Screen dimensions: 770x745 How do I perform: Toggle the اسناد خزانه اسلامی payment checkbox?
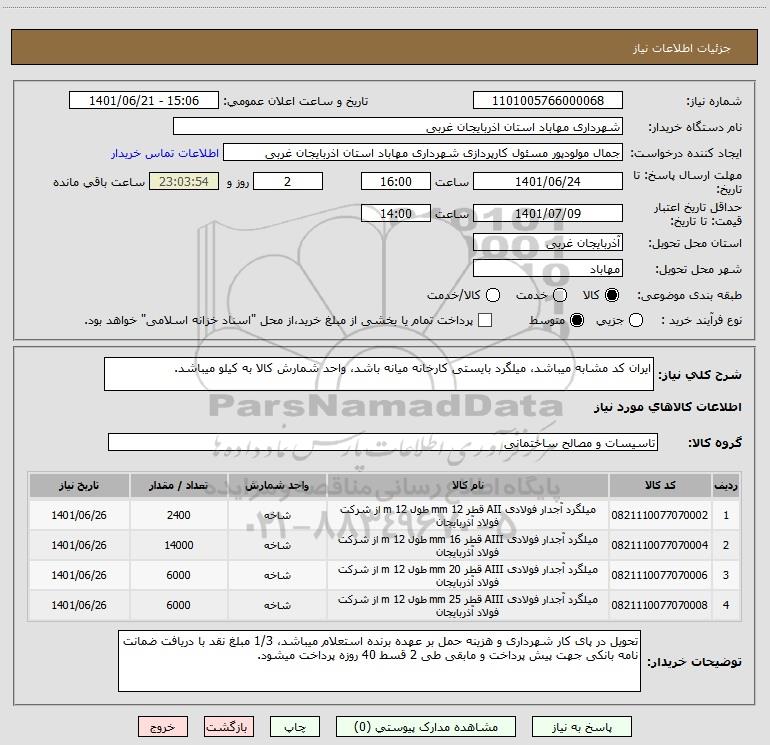point(485,320)
